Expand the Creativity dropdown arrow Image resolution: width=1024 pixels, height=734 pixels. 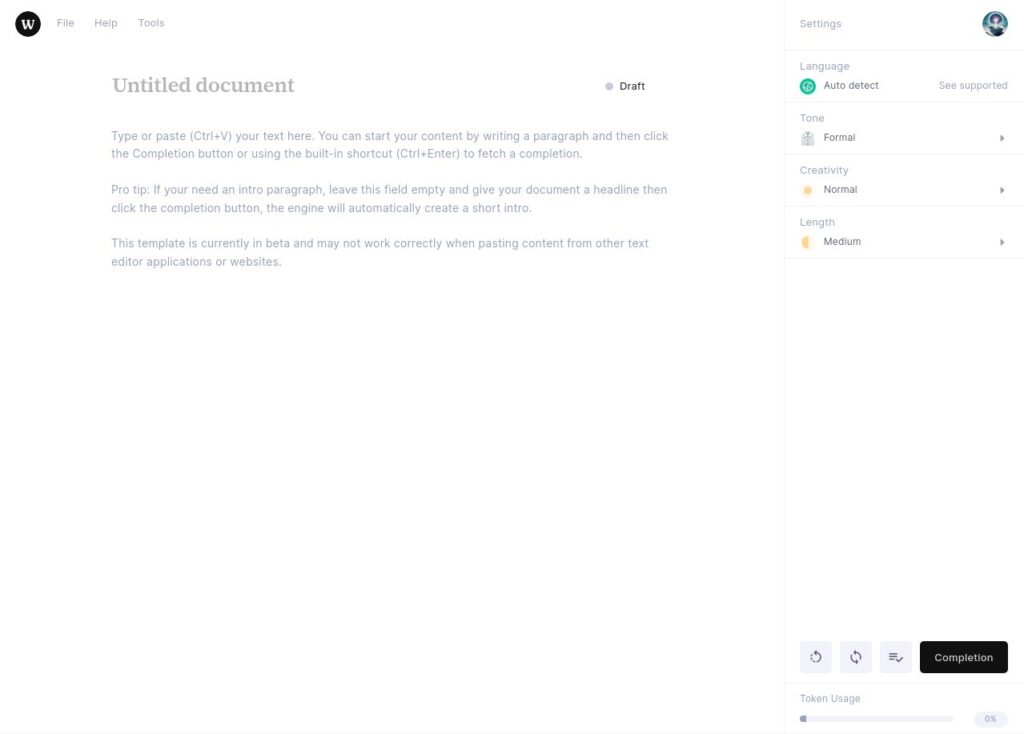click(x=1002, y=190)
